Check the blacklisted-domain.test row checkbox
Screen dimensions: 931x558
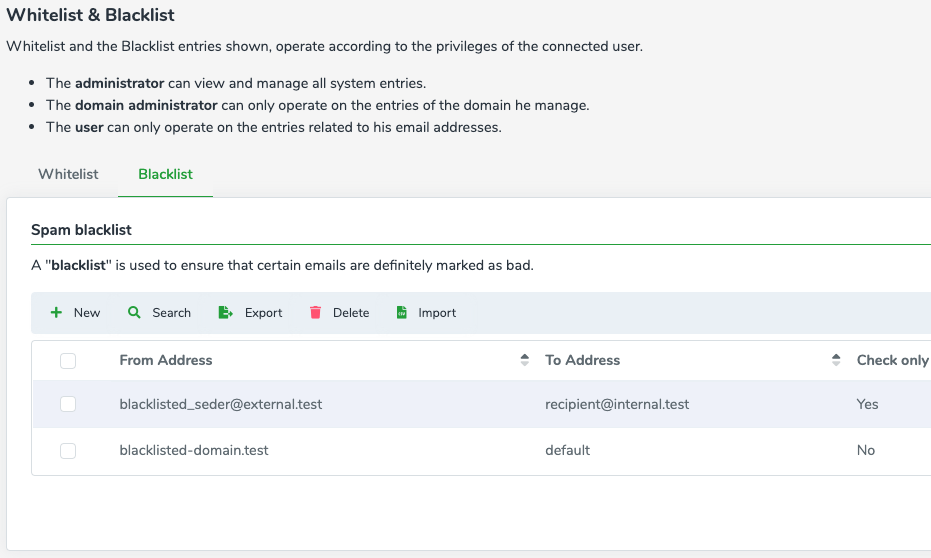click(x=68, y=451)
